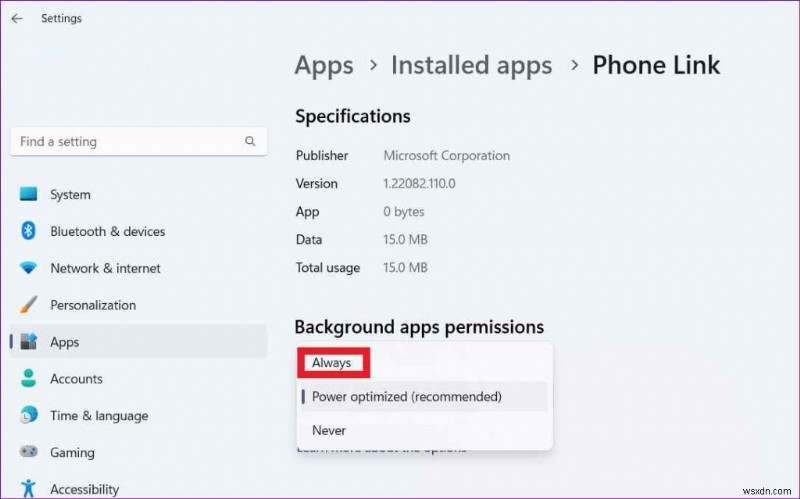Click the Phone Link title
This screenshot has width=800, height=499.
[x=656, y=65]
